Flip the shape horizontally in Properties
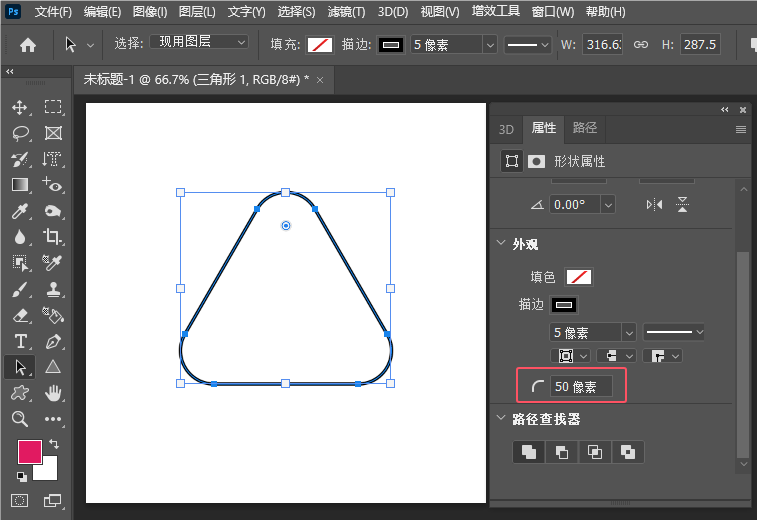Image resolution: width=757 pixels, height=520 pixels. 654,205
